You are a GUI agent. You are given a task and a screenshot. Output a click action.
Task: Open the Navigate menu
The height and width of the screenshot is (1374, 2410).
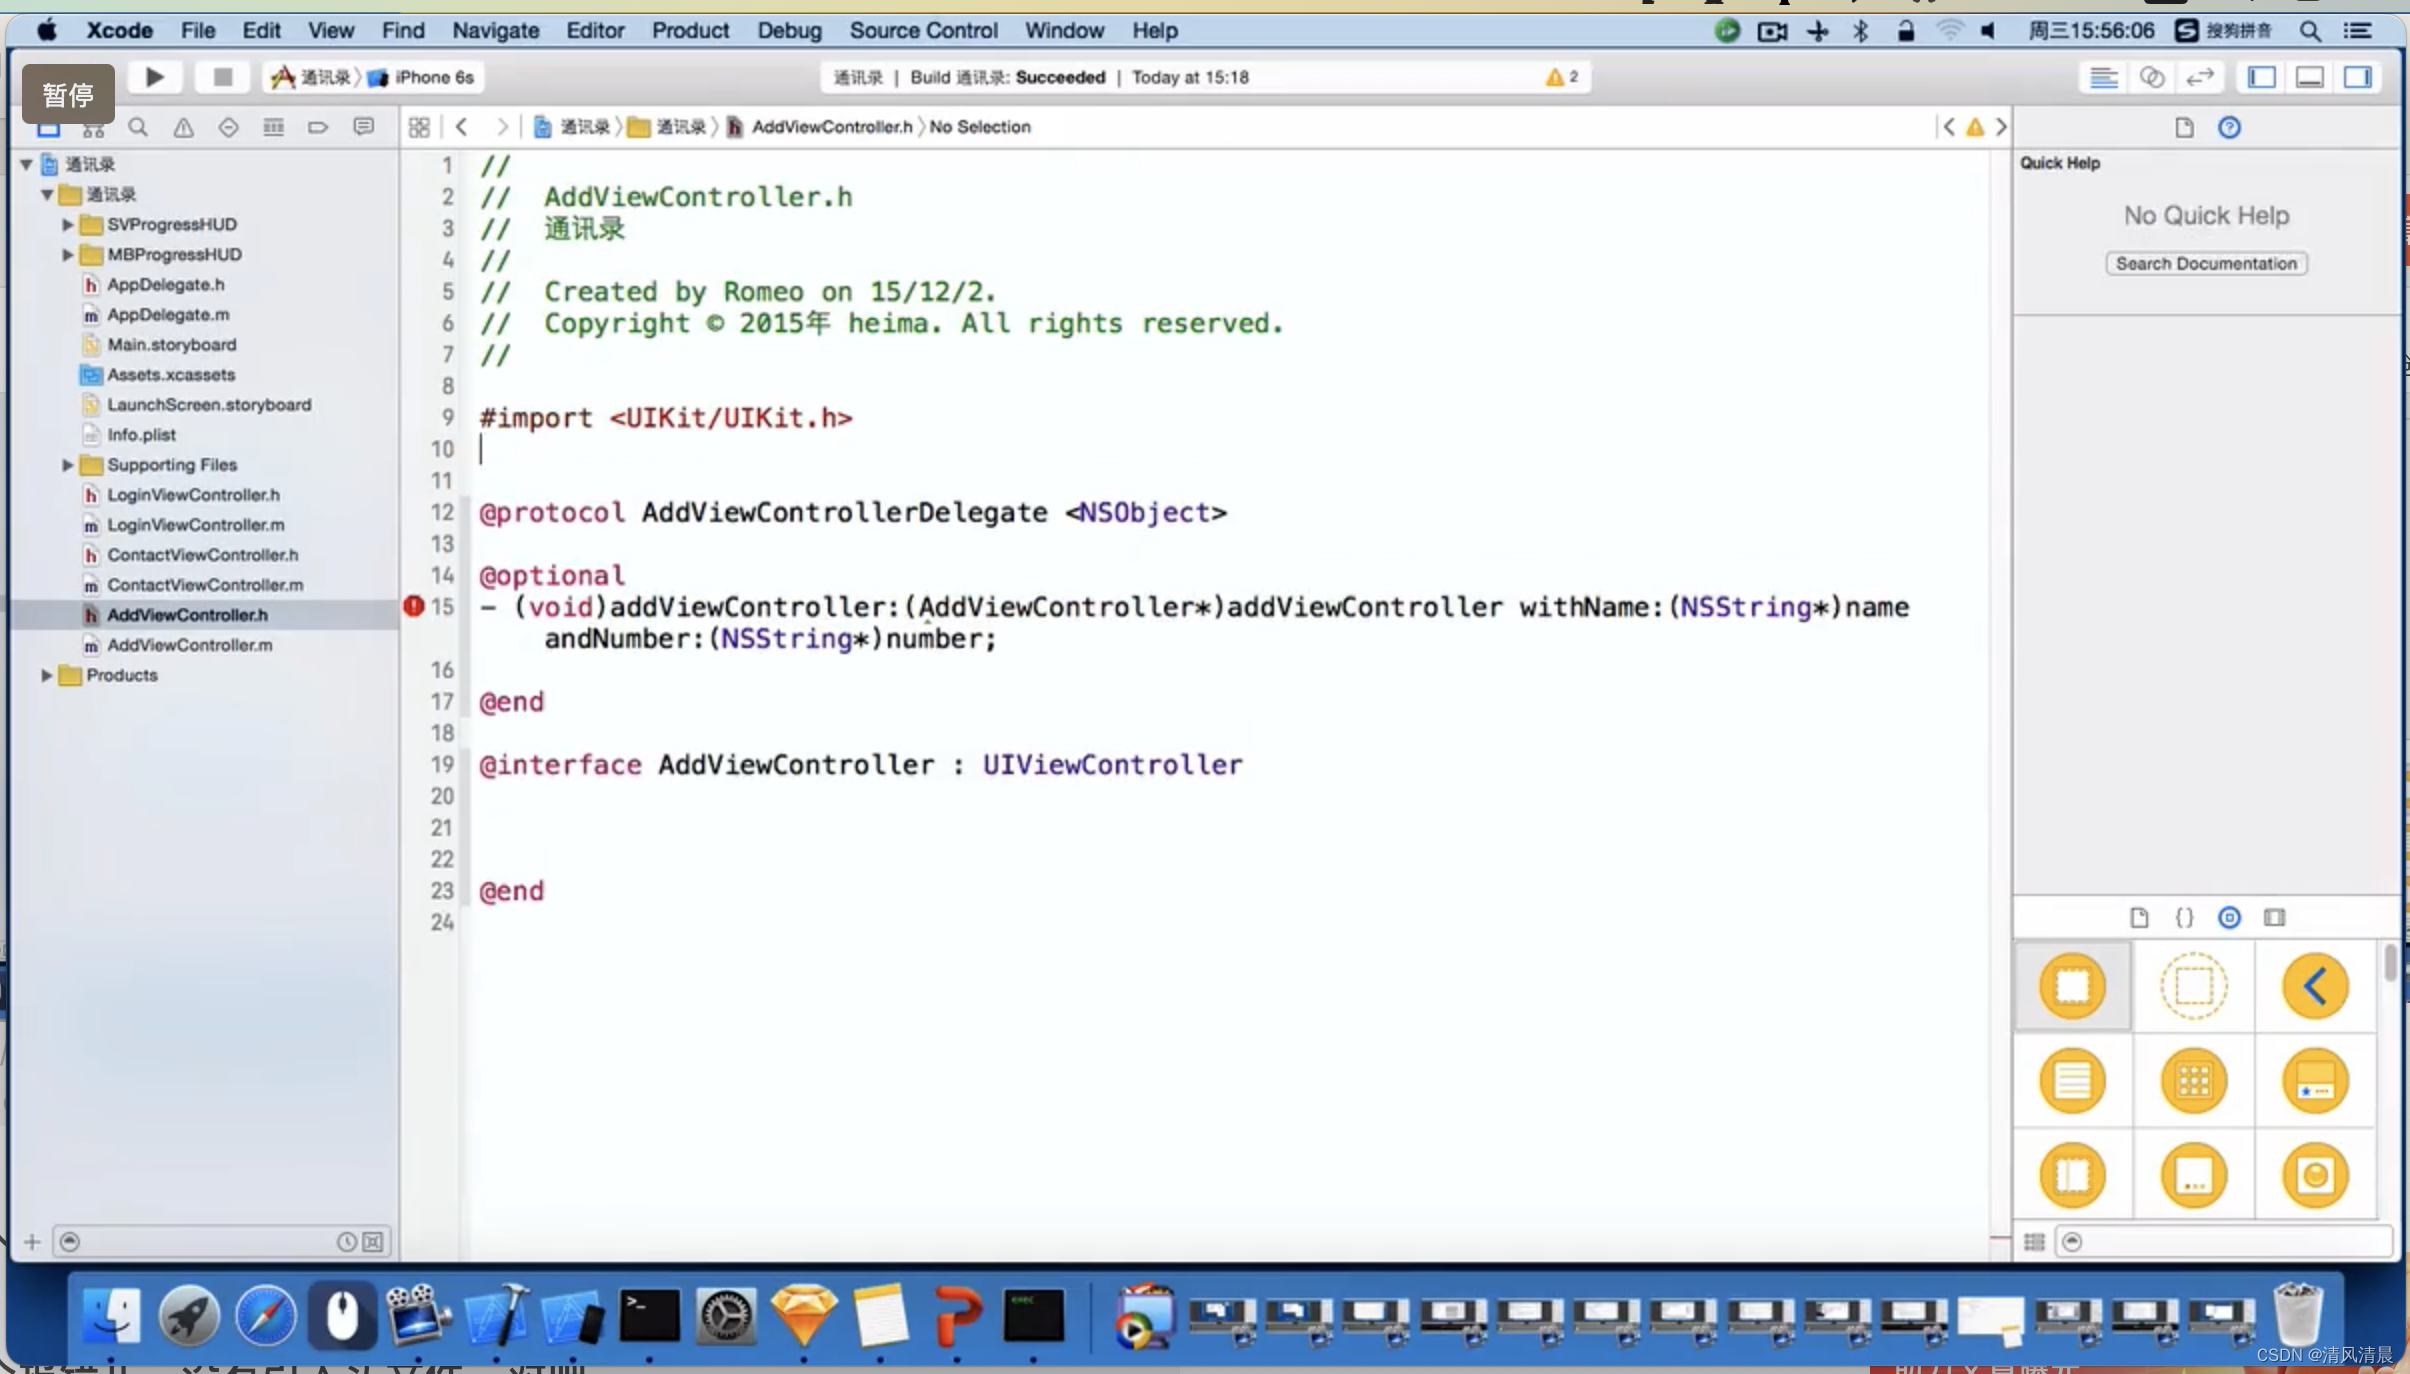click(x=495, y=30)
